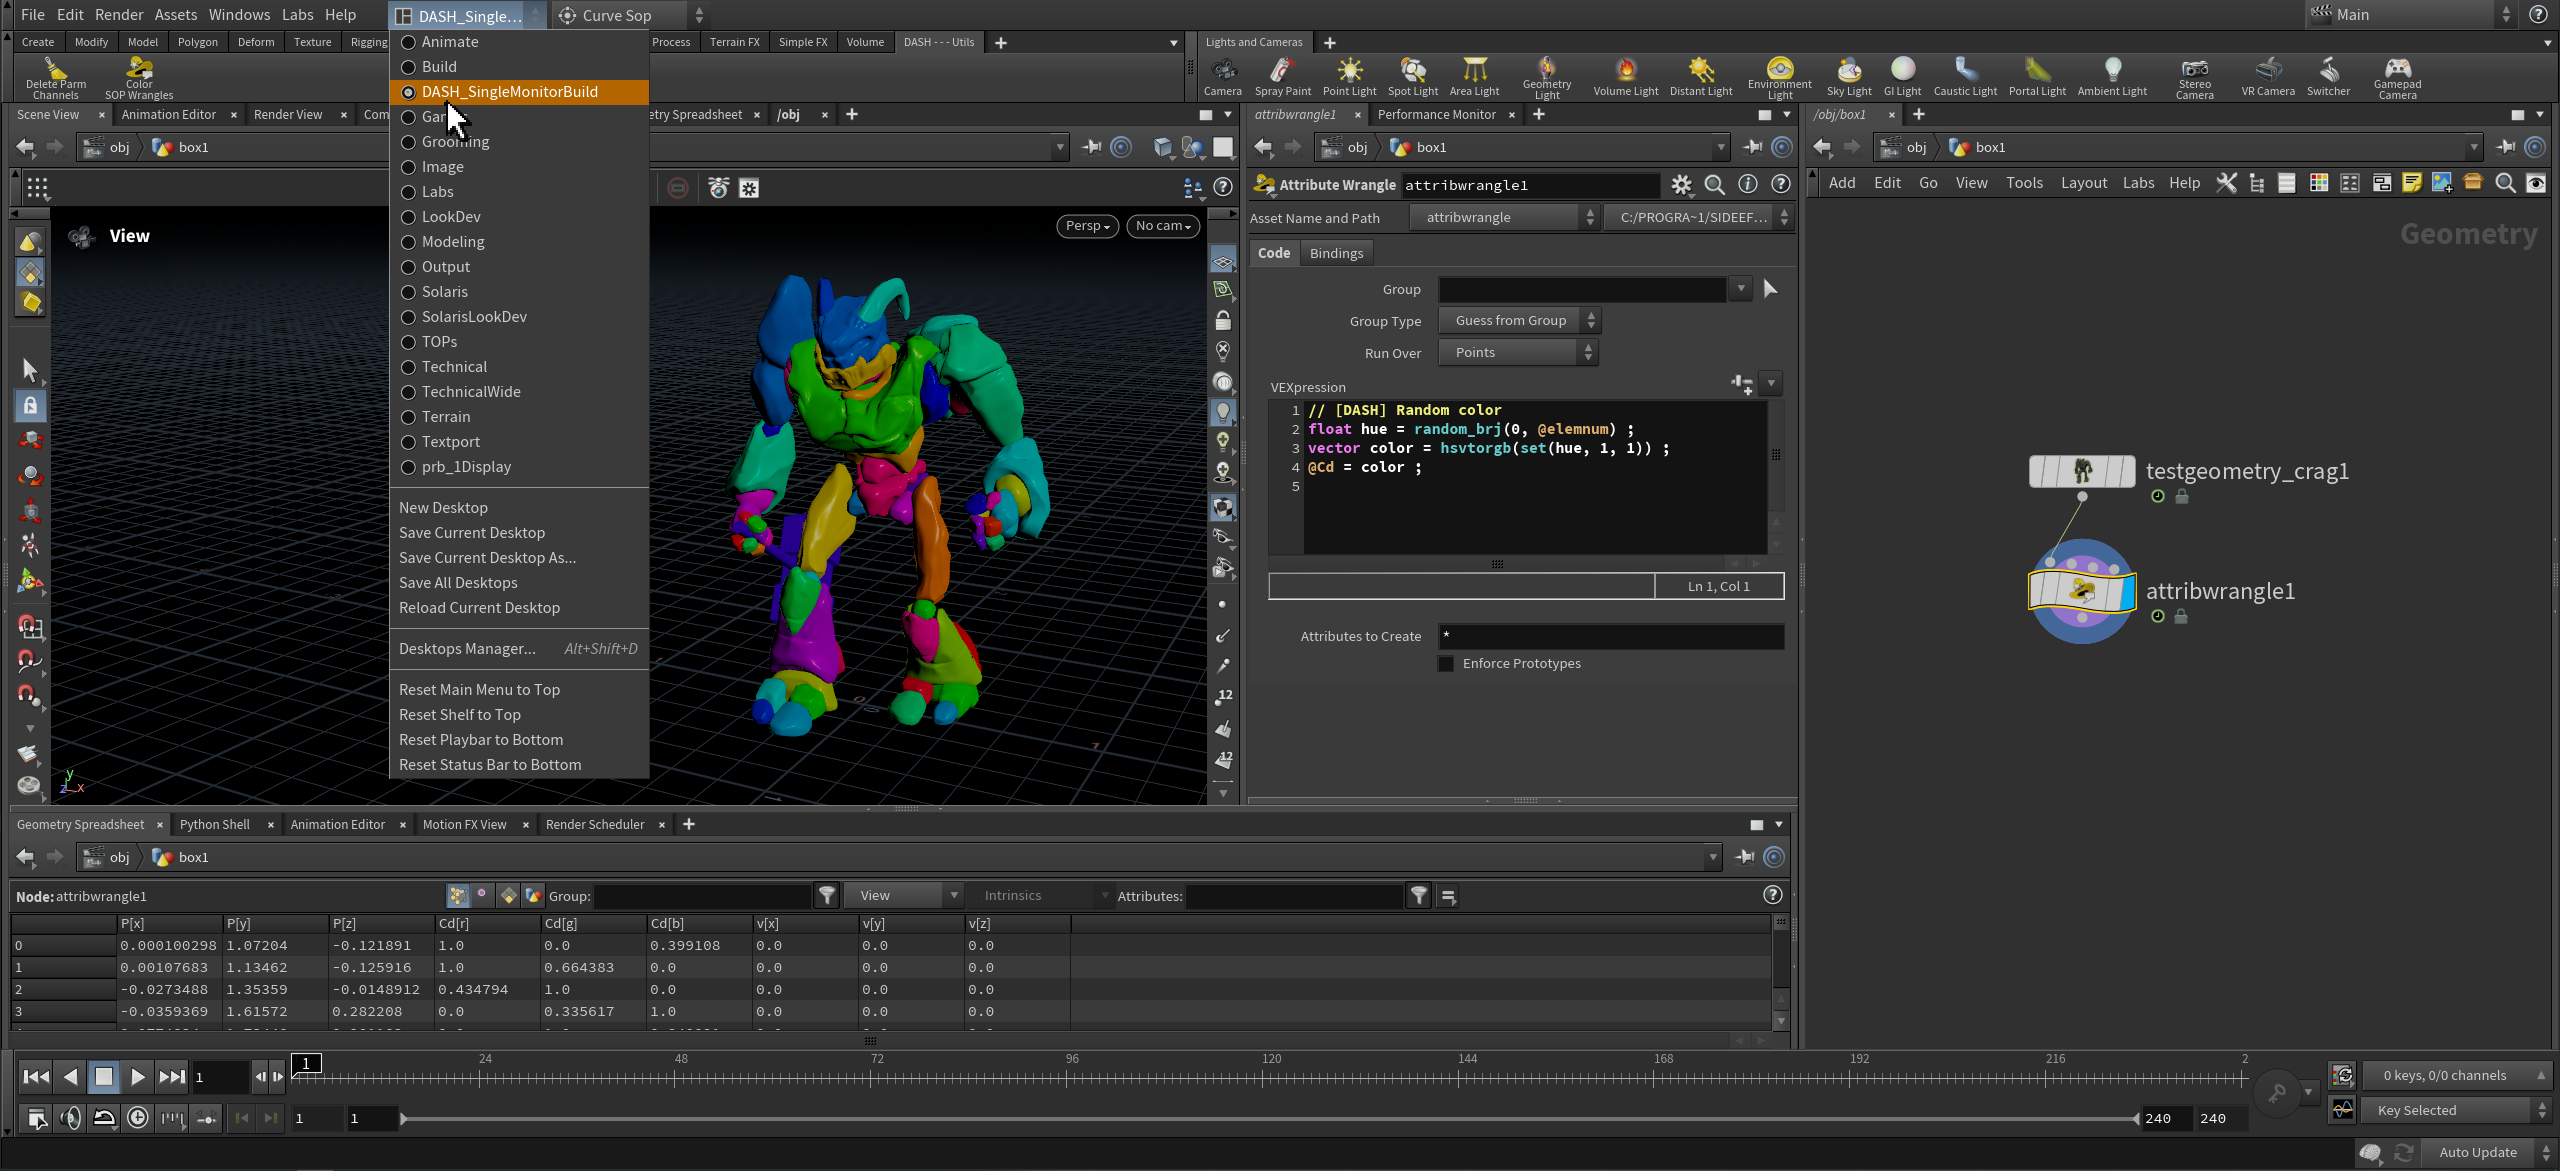Select the testgeometry_crag1 node

2082,471
